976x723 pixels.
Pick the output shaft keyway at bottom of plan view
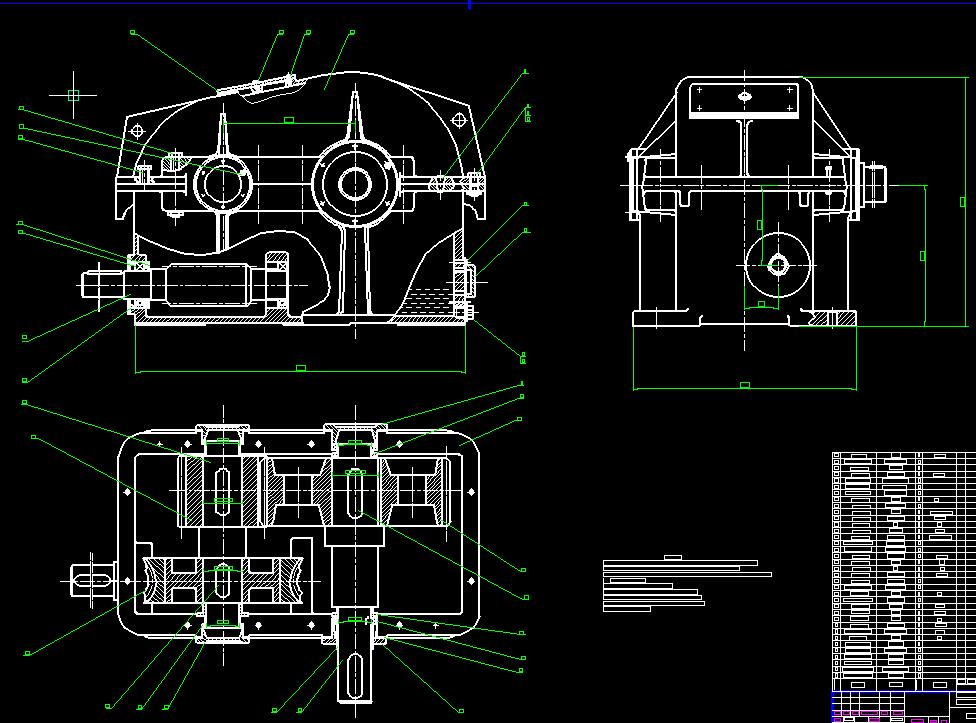(x=355, y=675)
